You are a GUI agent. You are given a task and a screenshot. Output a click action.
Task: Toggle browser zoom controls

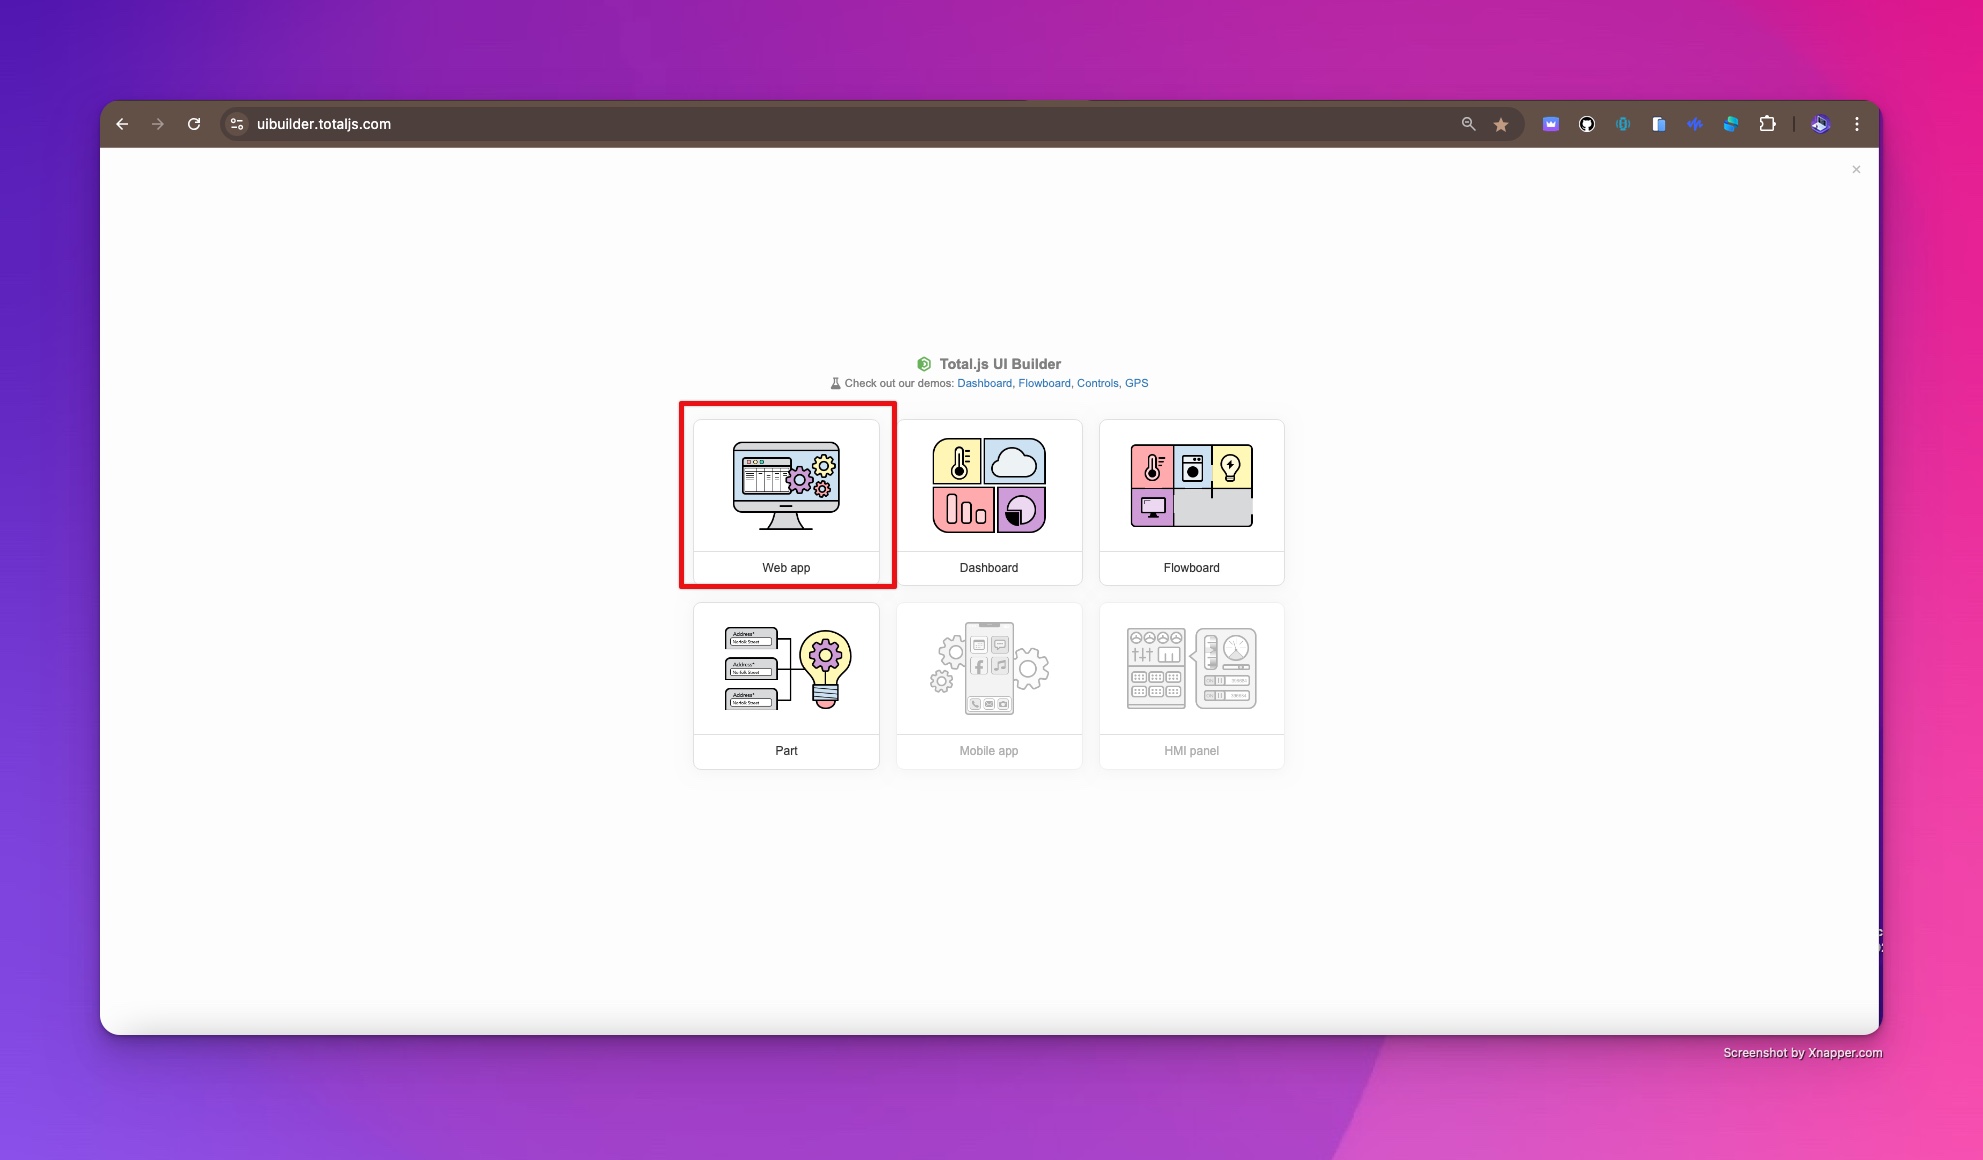point(1469,124)
